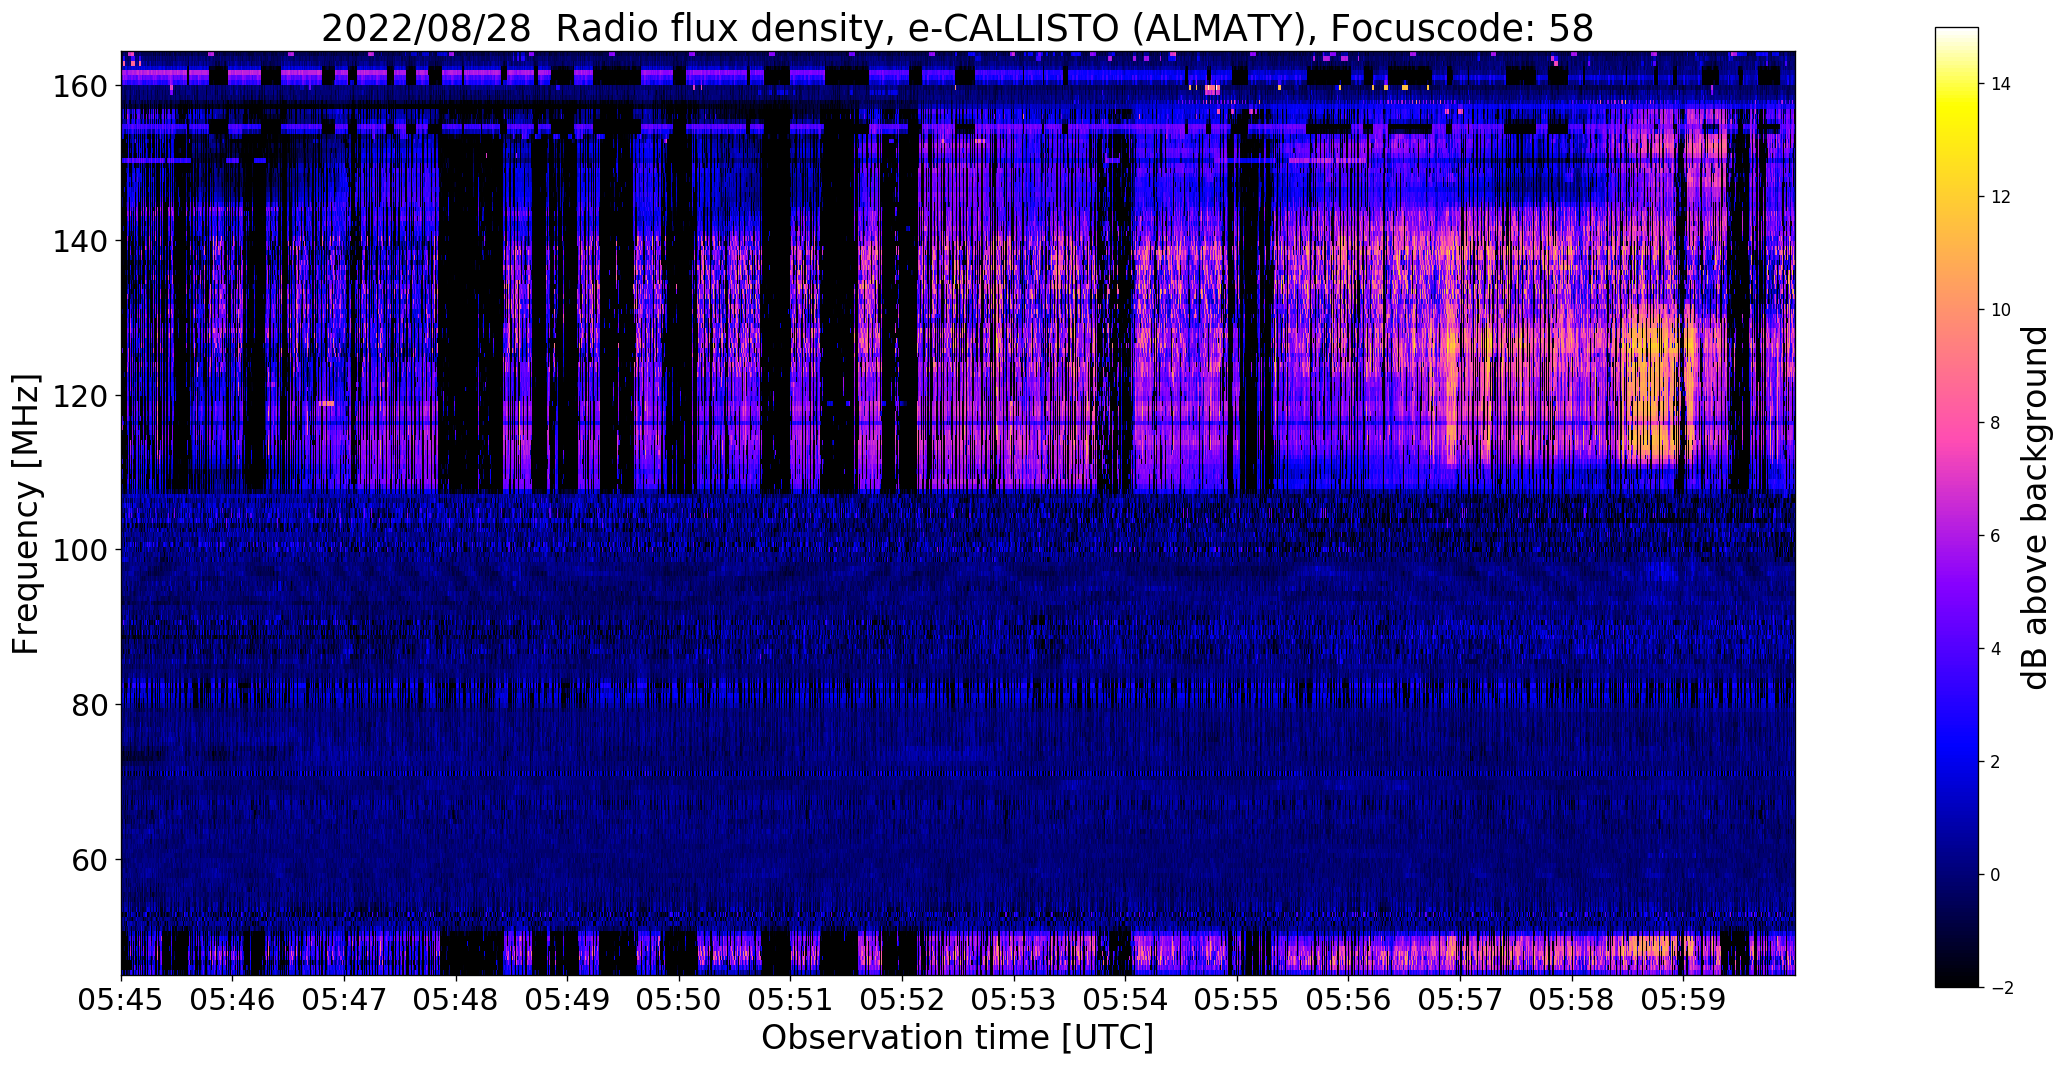This screenshot has width=2066, height=1067.
Task: Click the 'Observation time [UTC]' x-axis label
Action: click(x=957, y=1037)
